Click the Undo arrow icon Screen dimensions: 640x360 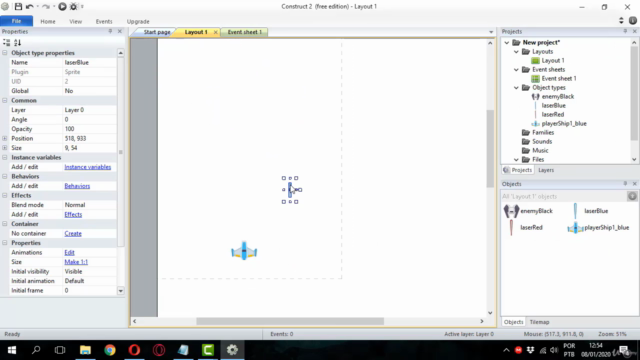[x=29, y=7]
